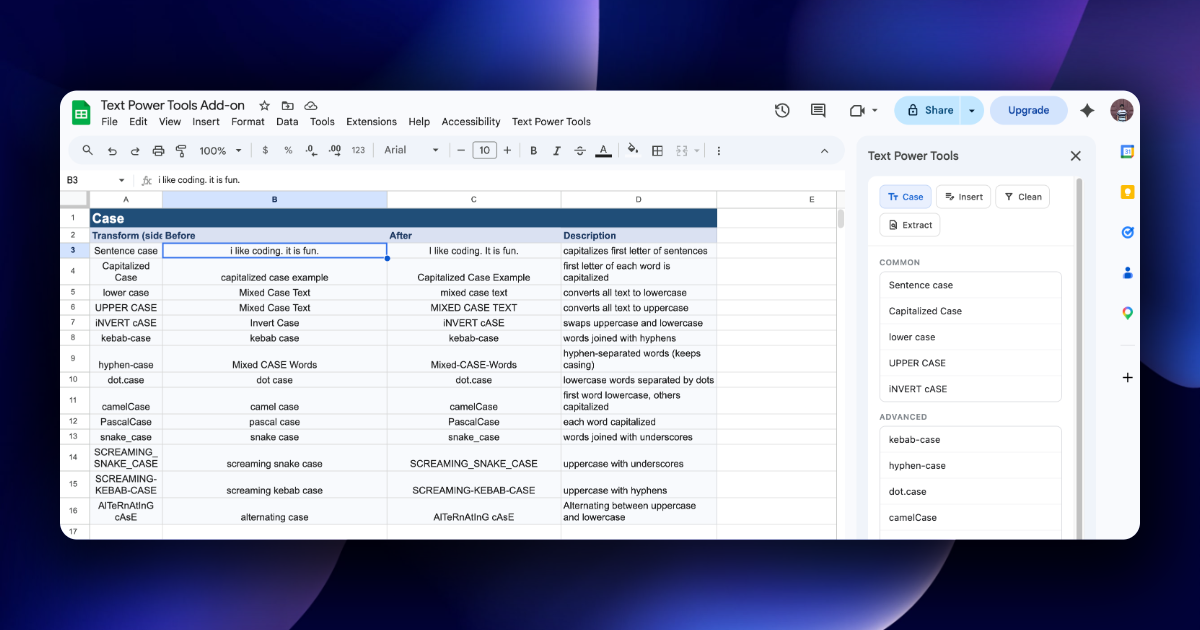Open the Arial font dropdown
The width and height of the screenshot is (1200, 630).
pyautogui.click(x=411, y=150)
